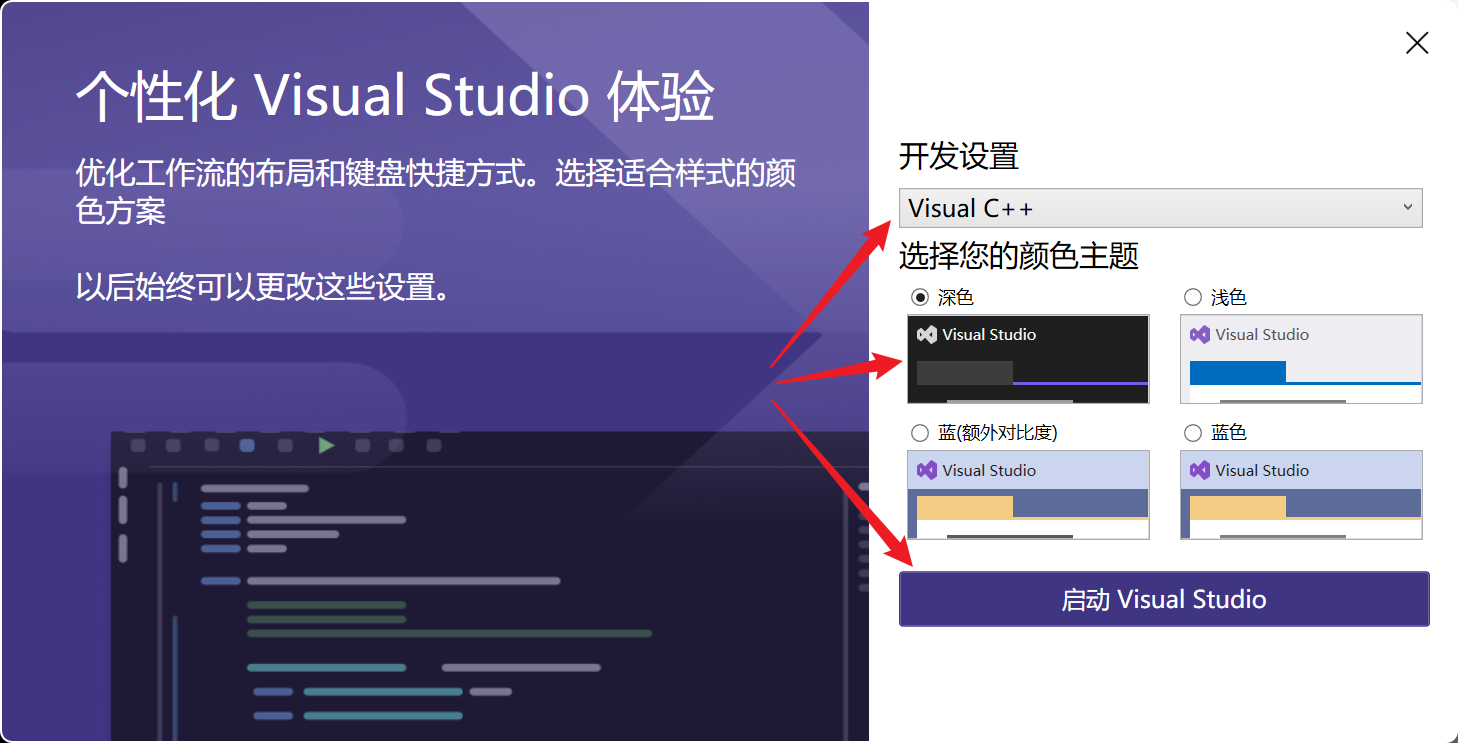Click the 启动 Visual Studio button
This screenshot has width=1458, height=743.
1163,598
